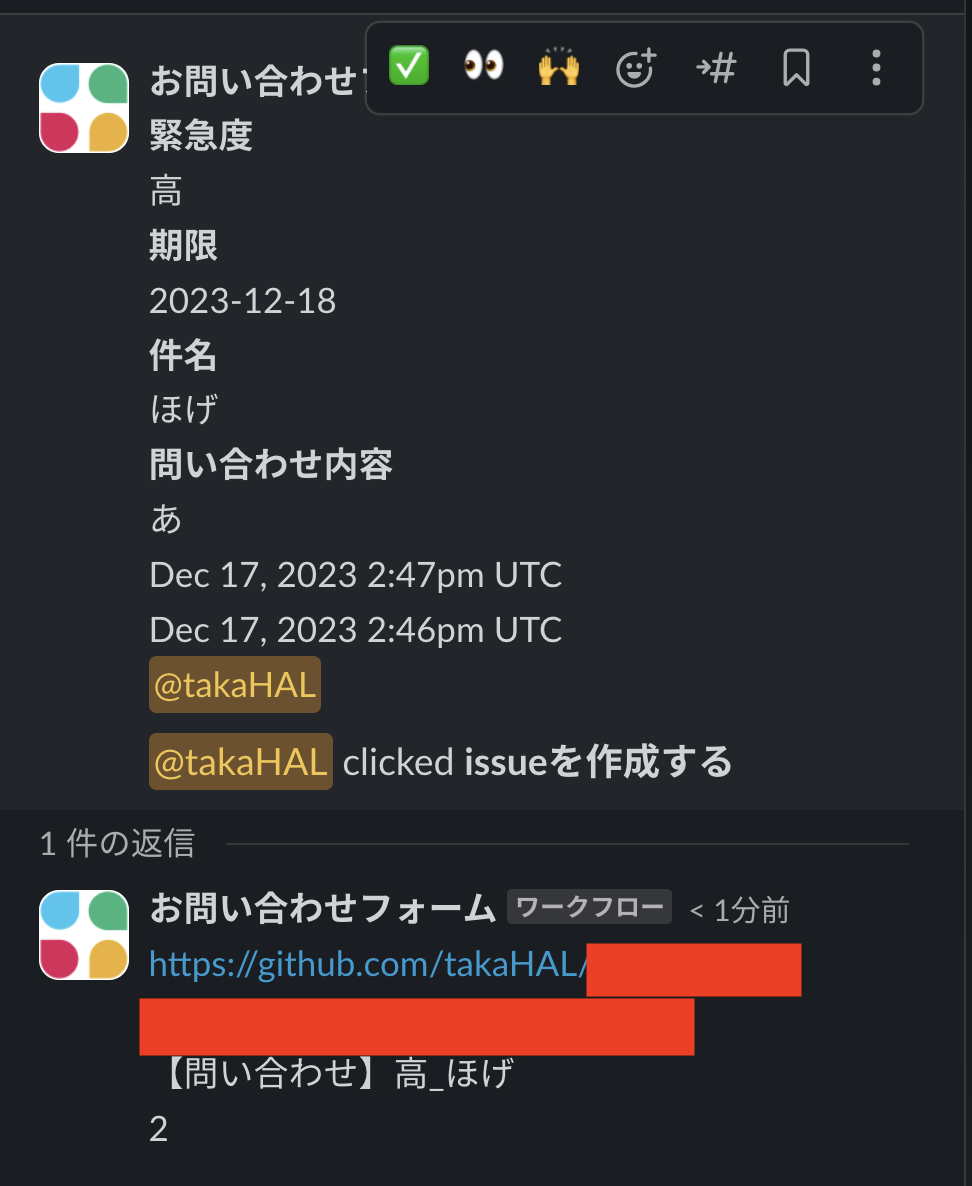Click the first @takaHAL mention

[234, 684]
